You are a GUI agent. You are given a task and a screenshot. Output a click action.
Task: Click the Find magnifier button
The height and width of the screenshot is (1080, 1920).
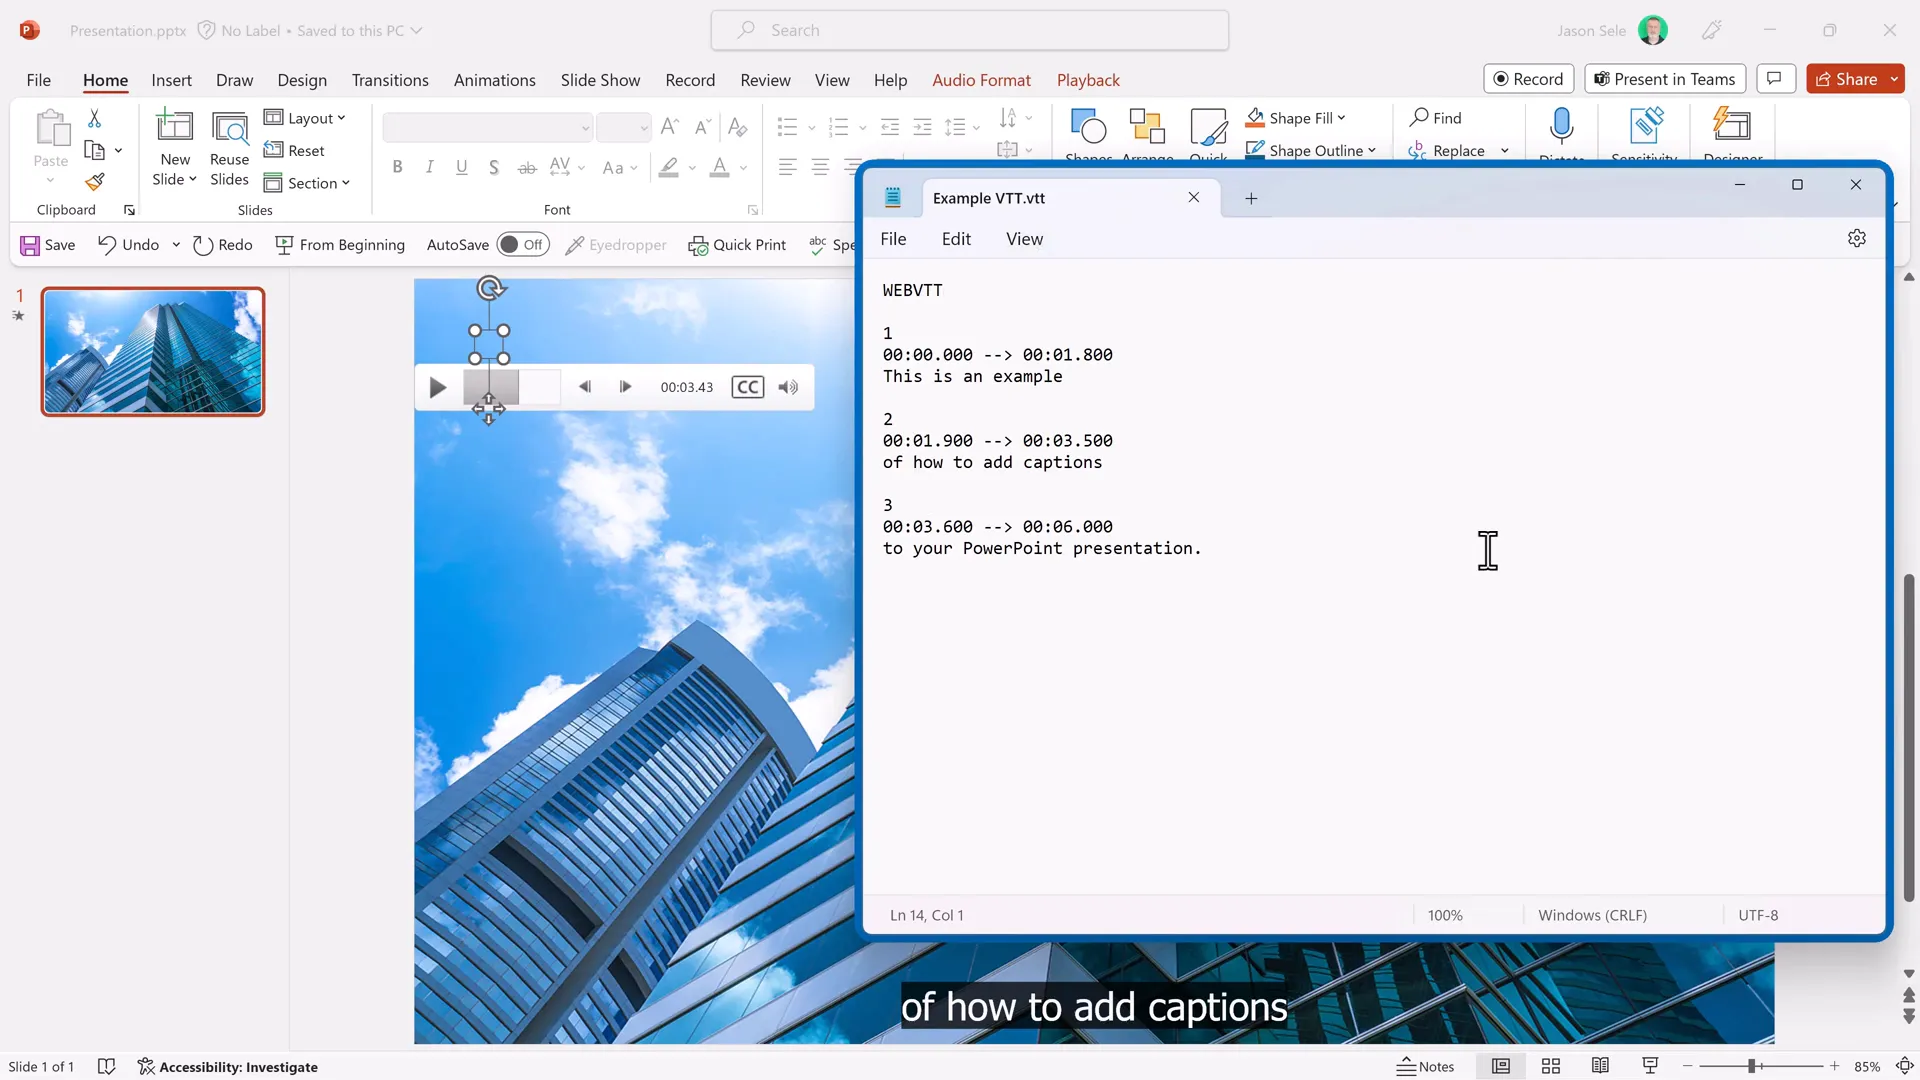point(1435,118)
